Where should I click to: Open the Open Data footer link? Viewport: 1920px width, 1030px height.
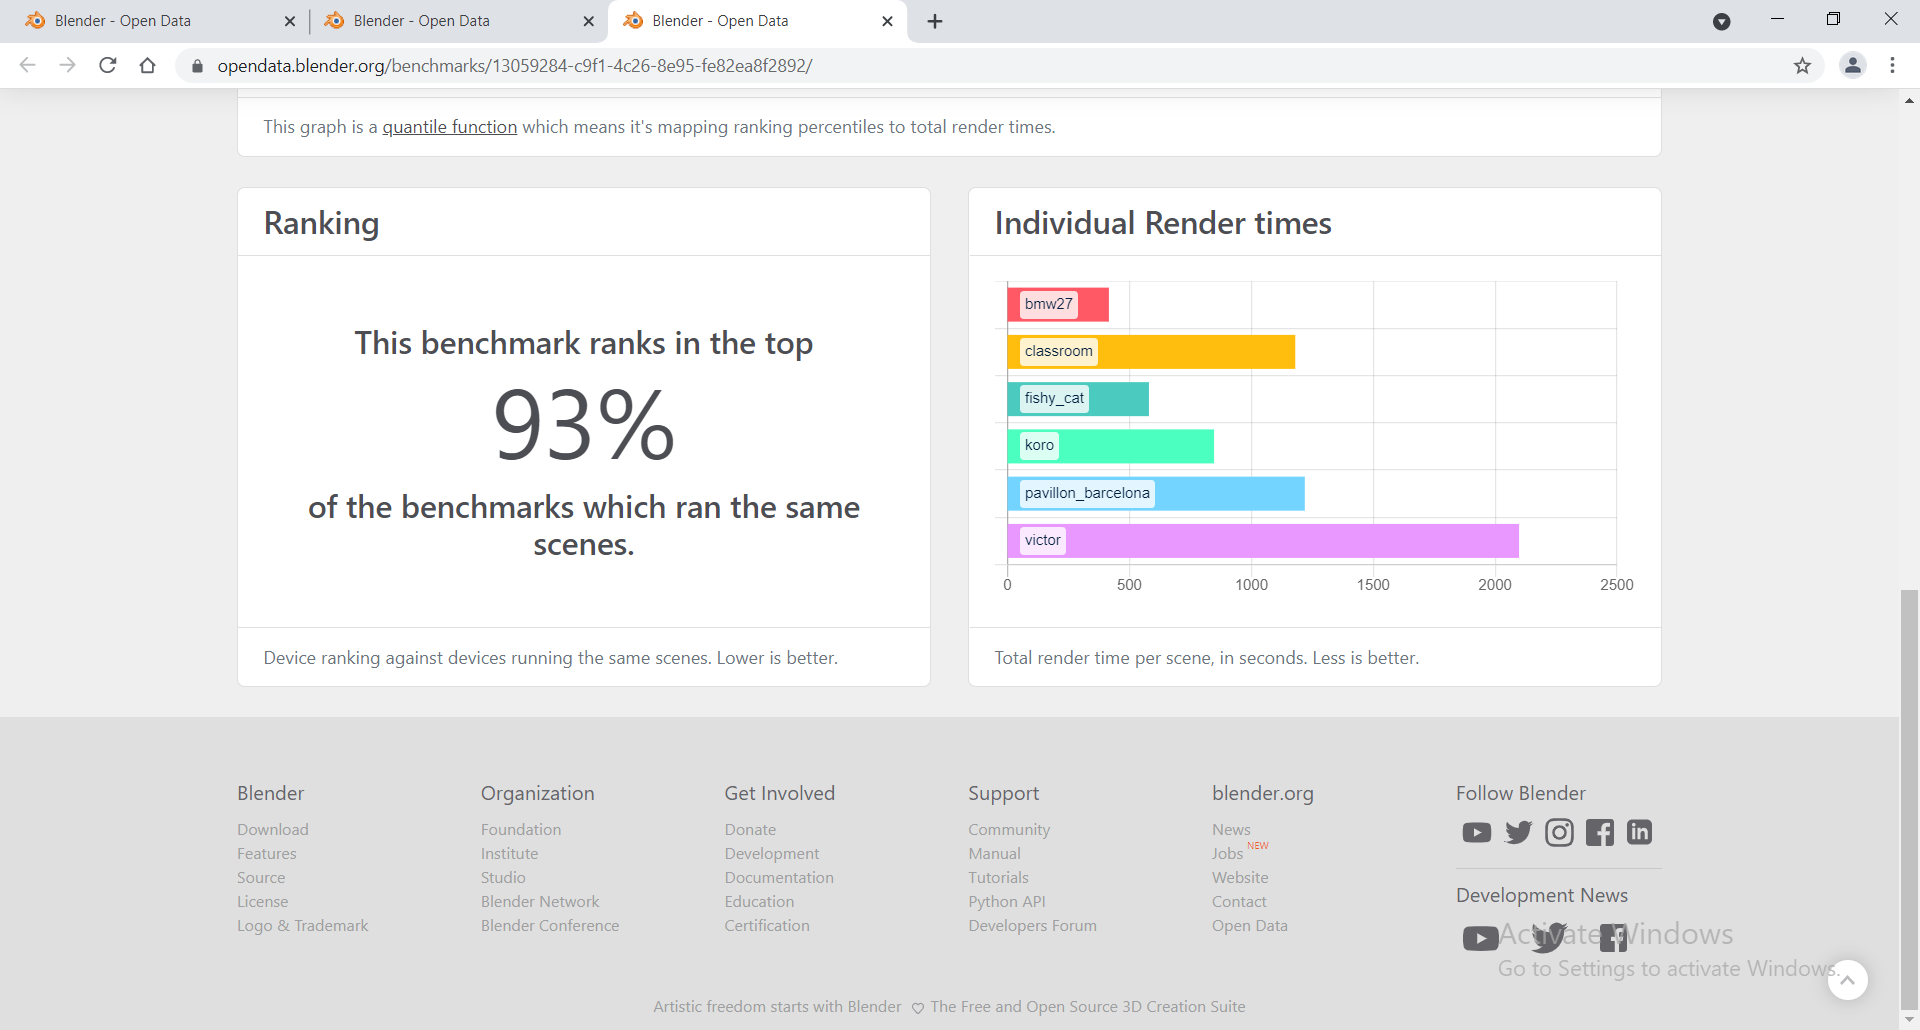[x=1250, y=926]
